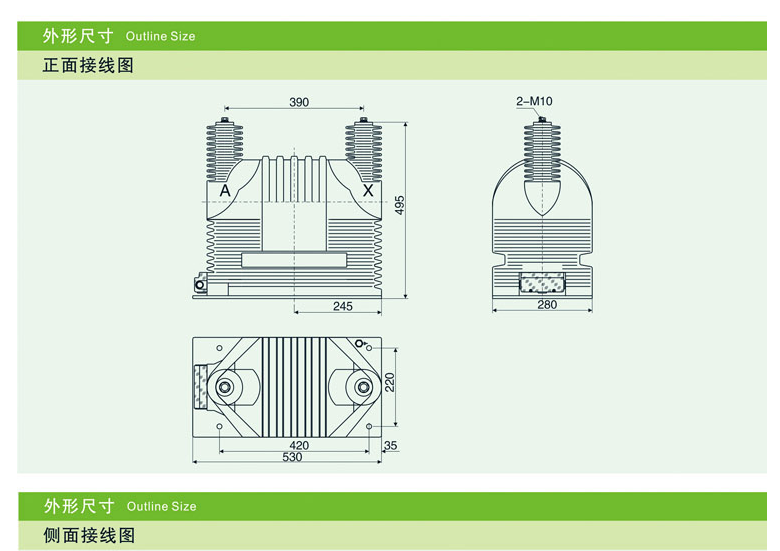The height and width of the screenshot is (551, 780).
Task: Click terminal label X on front view
Action: coord(367,190)
